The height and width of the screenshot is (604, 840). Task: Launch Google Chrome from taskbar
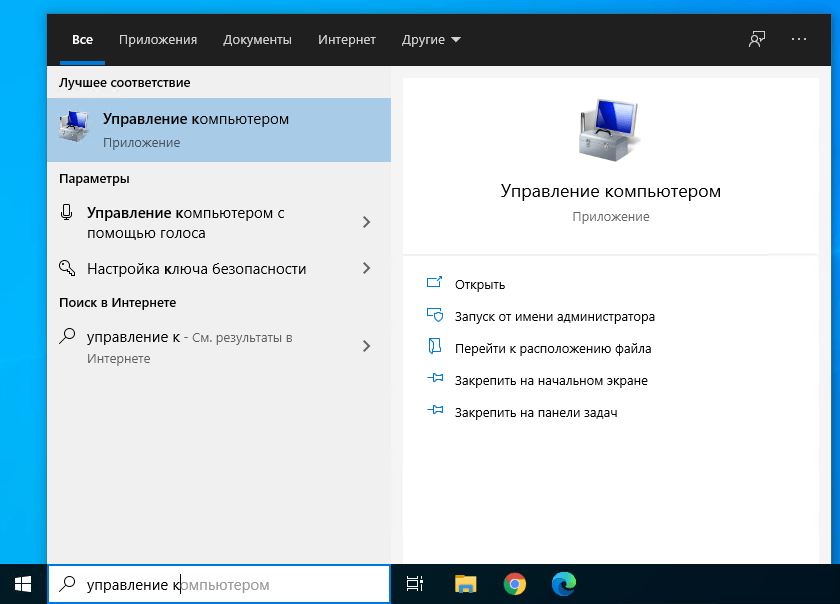point(514,584)
